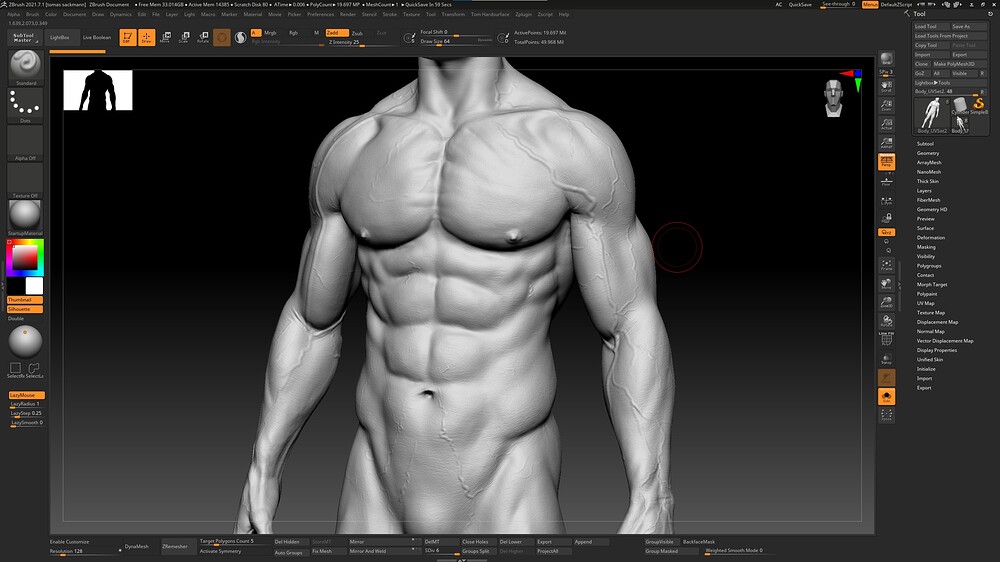Open the Transform menu
This screenshot has height=562, width=1000.
pos(453,14)
